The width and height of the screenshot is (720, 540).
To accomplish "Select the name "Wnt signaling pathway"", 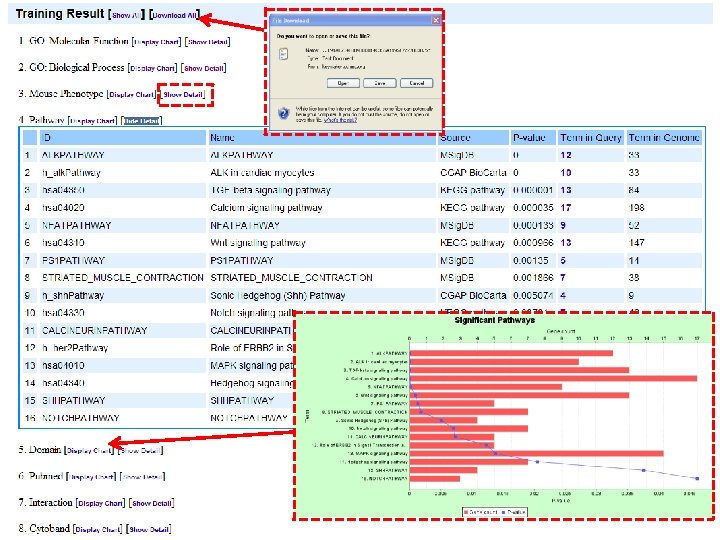I will click(x=258, y=242).
